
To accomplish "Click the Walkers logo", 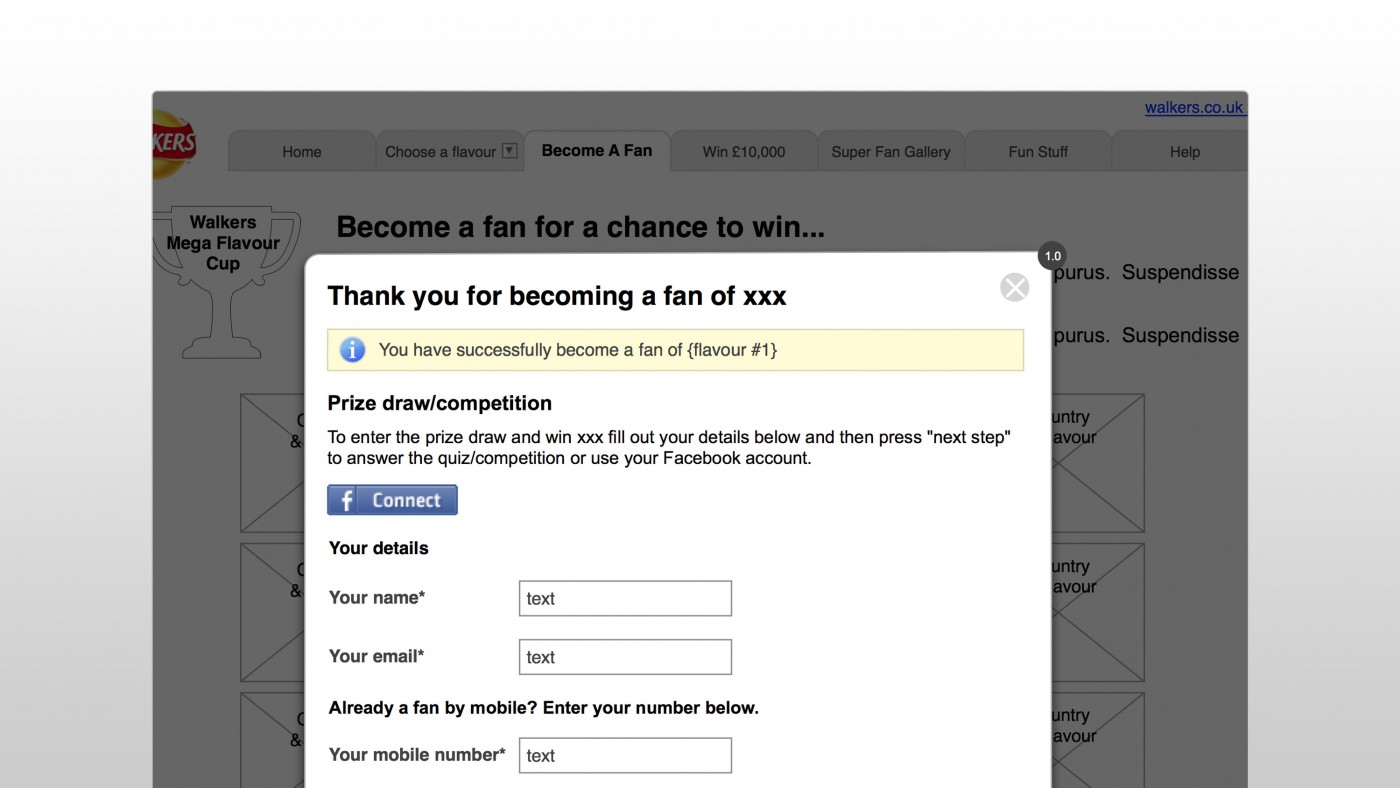I will (x=174, y=145).
